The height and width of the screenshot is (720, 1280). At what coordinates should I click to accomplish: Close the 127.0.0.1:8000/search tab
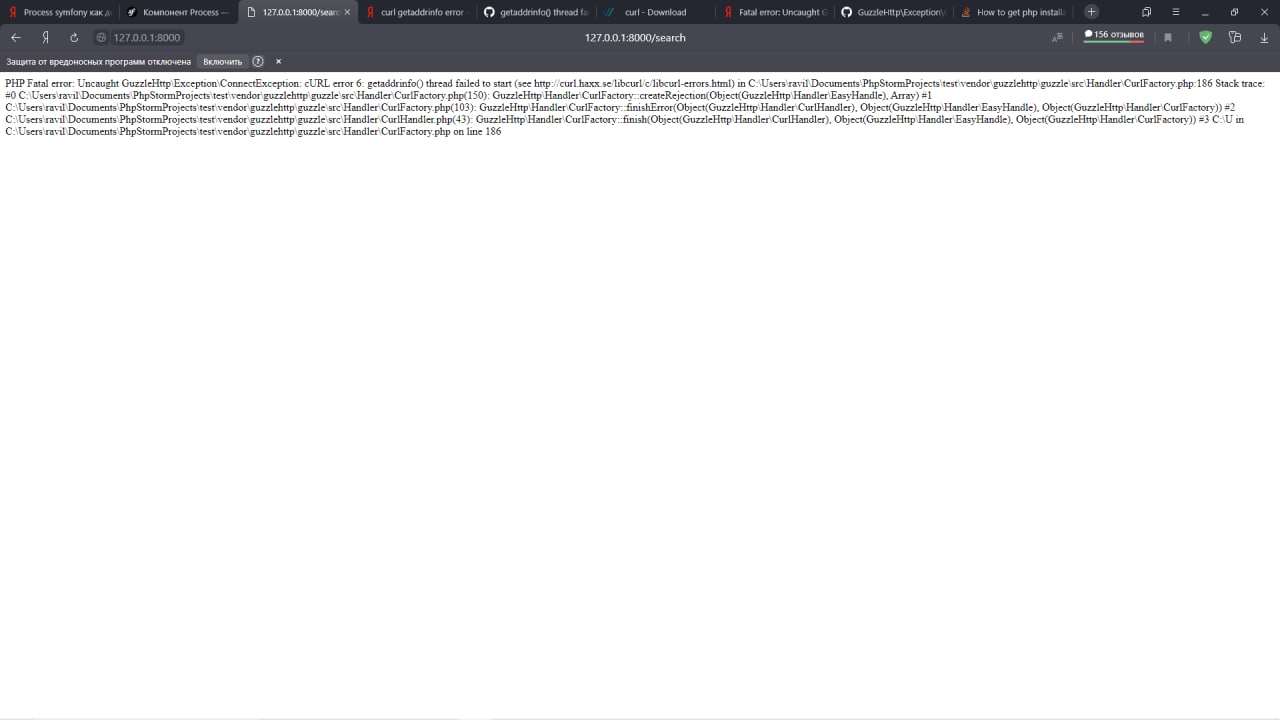(x=347, y=12)
